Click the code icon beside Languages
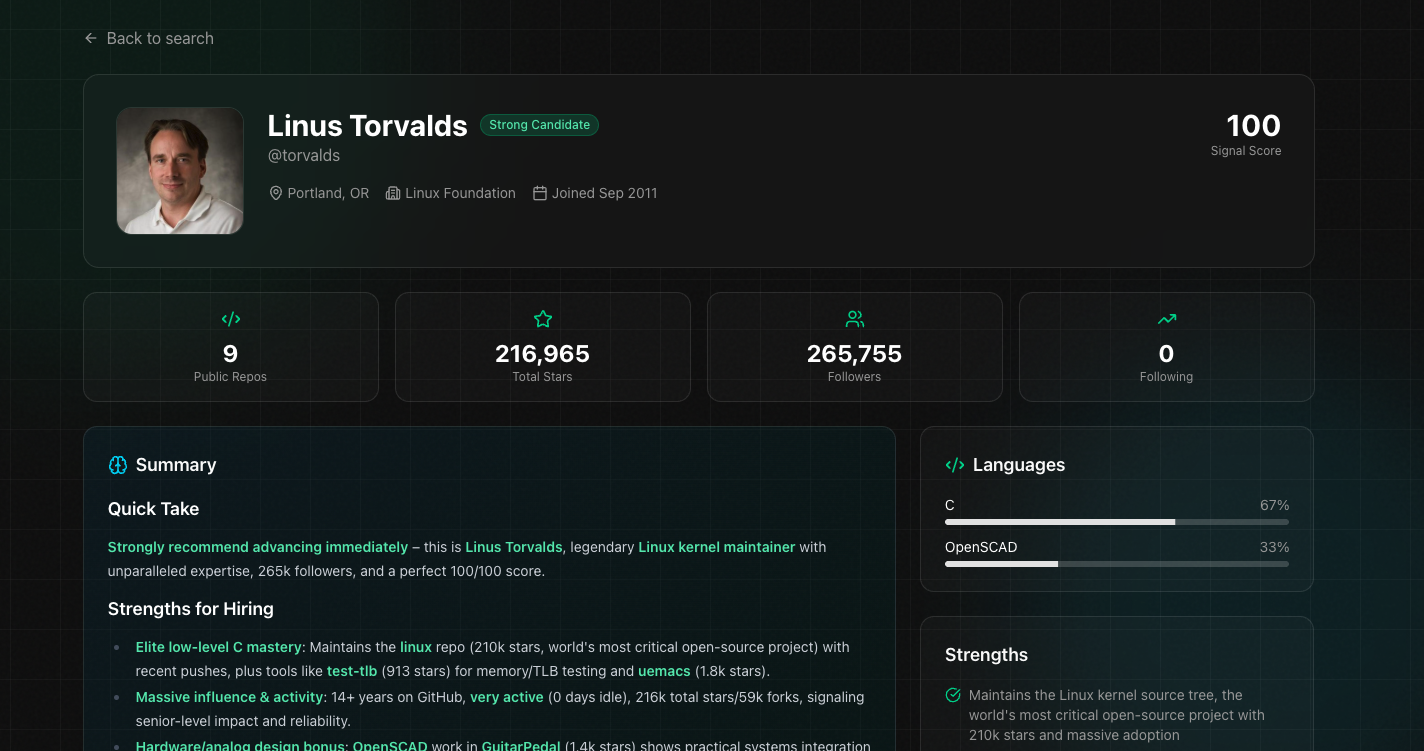This screenshot has height=751, width=1424. click(955, 464)
